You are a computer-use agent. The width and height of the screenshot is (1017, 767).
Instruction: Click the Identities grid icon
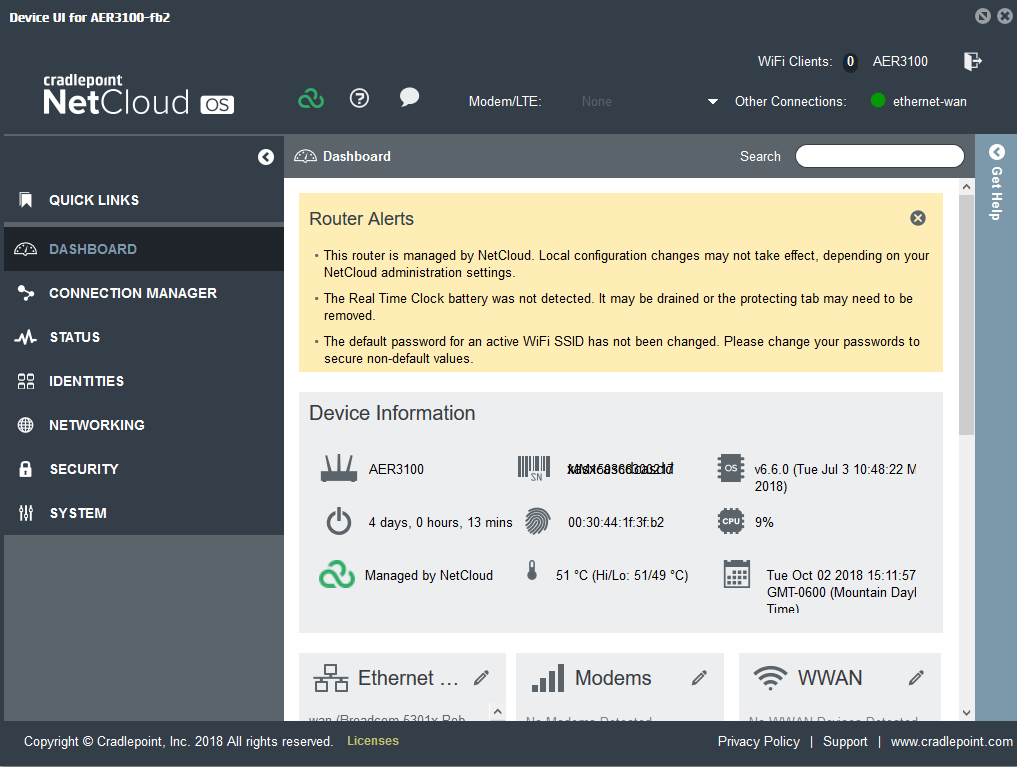point(25,381)
